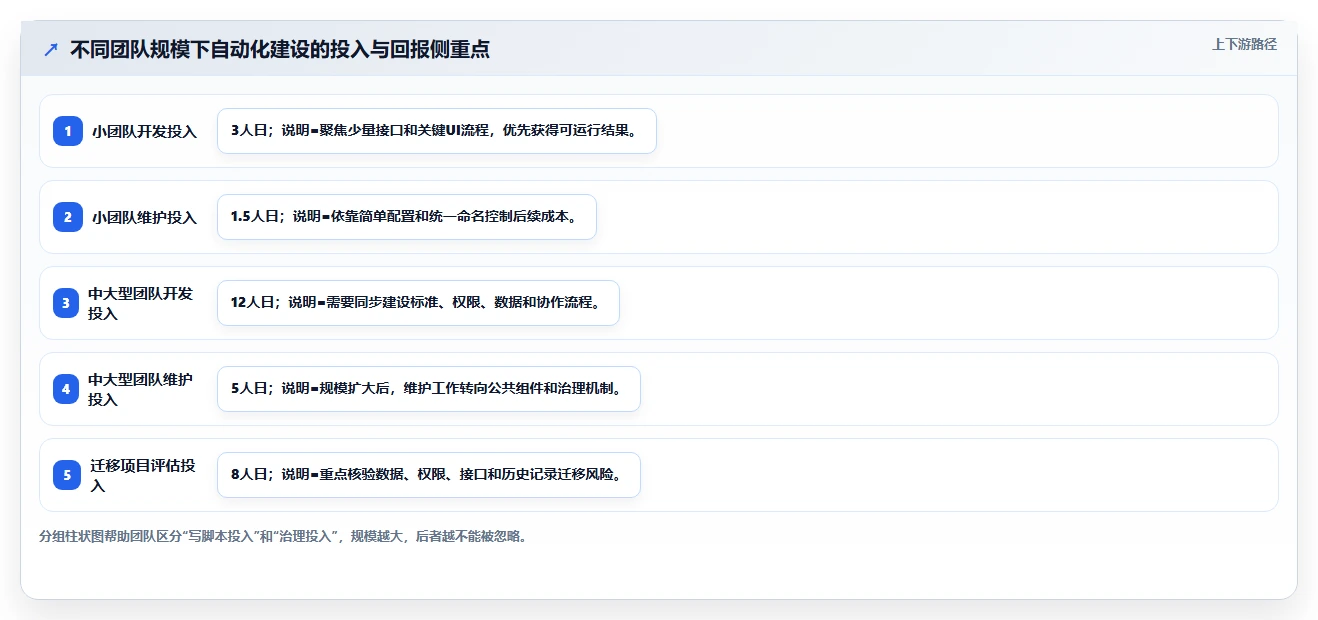Image resolution: width=1318 pixels, height=620 pixels.
Task: Select the 迁移项目评估投入 label
Action: point(143,475)
